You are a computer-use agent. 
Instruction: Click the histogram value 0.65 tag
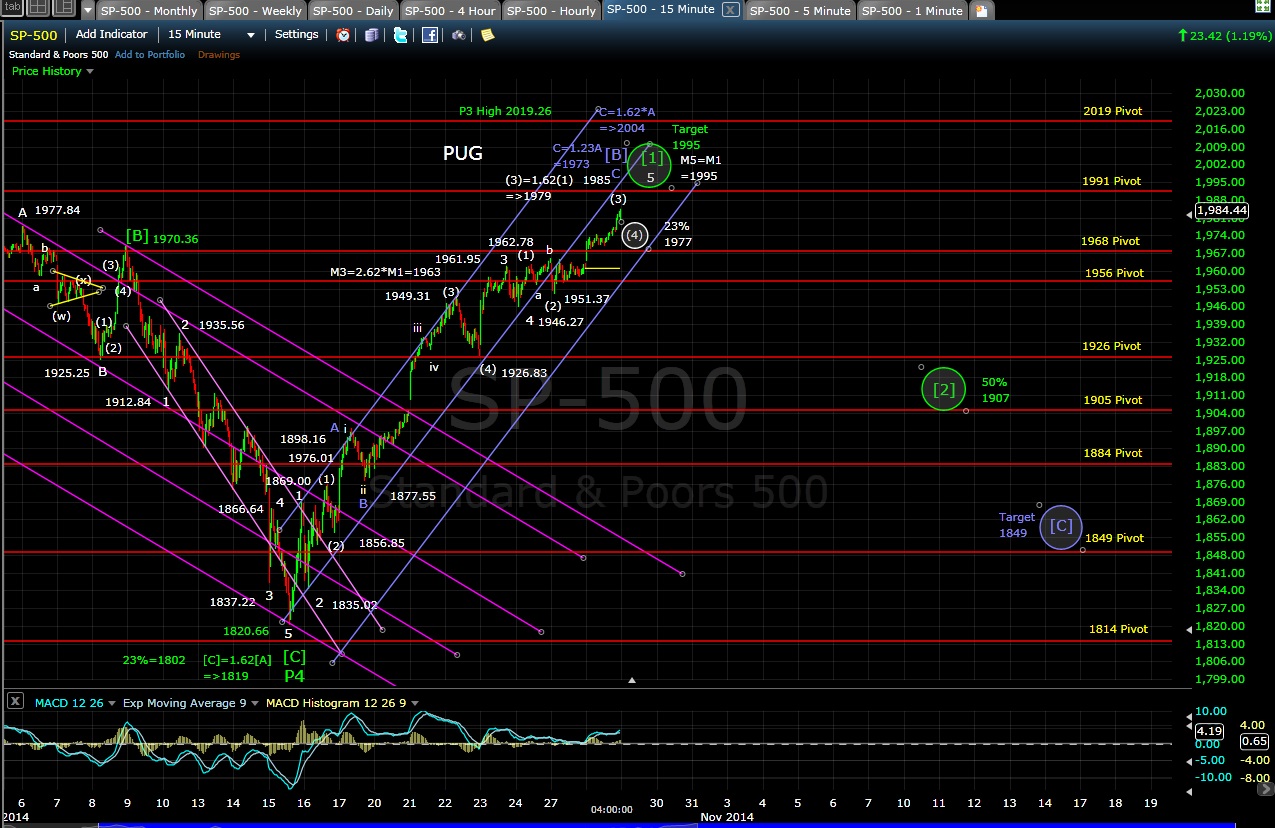coord(1253,741)
